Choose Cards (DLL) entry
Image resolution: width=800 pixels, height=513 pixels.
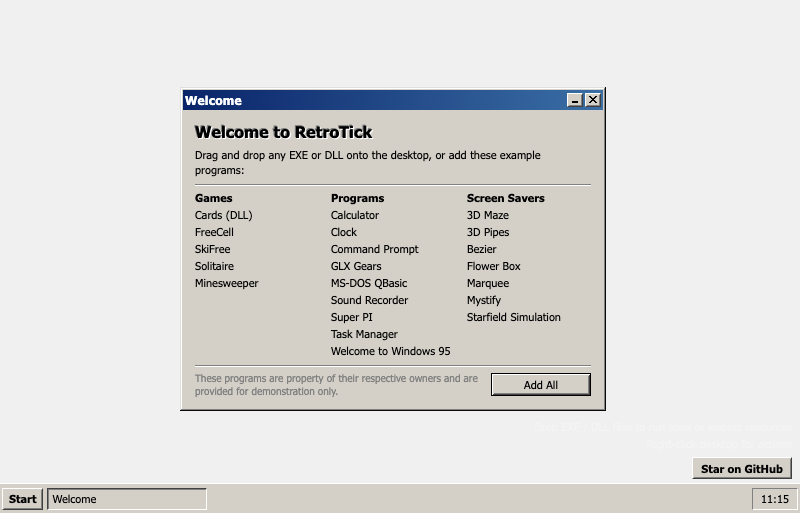pyautogui.click(x=223, y=215)
